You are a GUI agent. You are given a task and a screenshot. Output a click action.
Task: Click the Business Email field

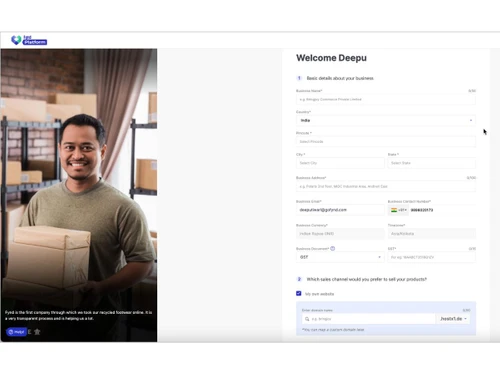340,210
